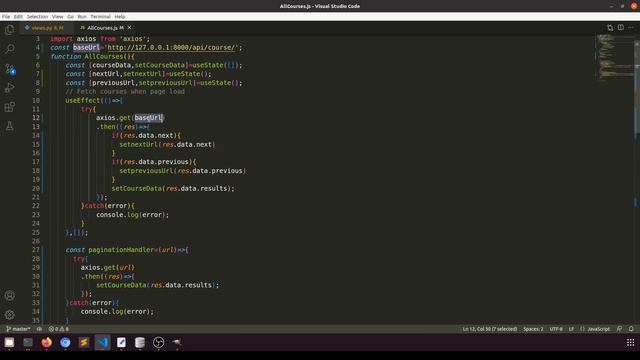640x360 pixels.
Task: Open Terminal in the dock
Action: point(28,342)
